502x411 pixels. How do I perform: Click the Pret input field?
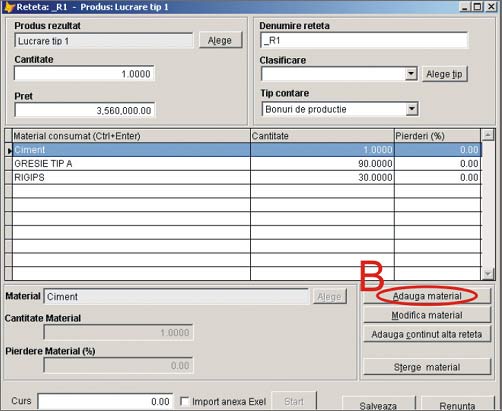tap(84, 110)
